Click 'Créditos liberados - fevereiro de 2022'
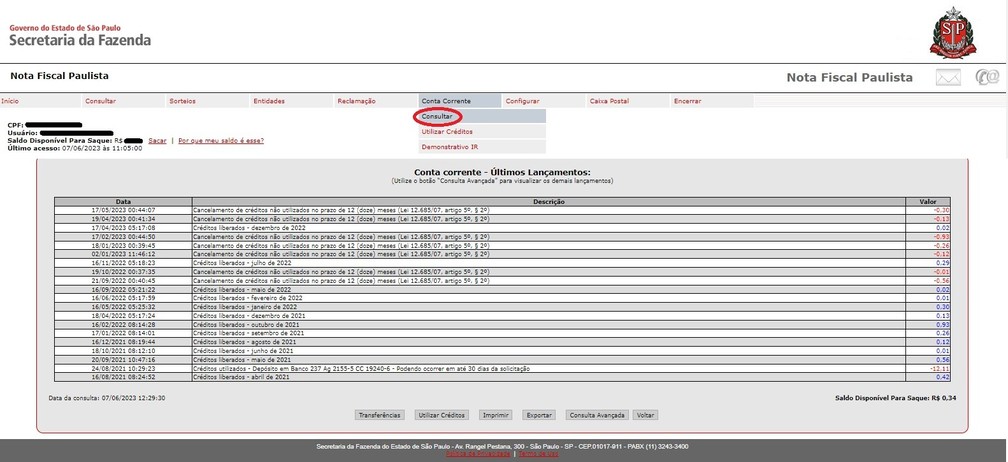 point(248,298)
